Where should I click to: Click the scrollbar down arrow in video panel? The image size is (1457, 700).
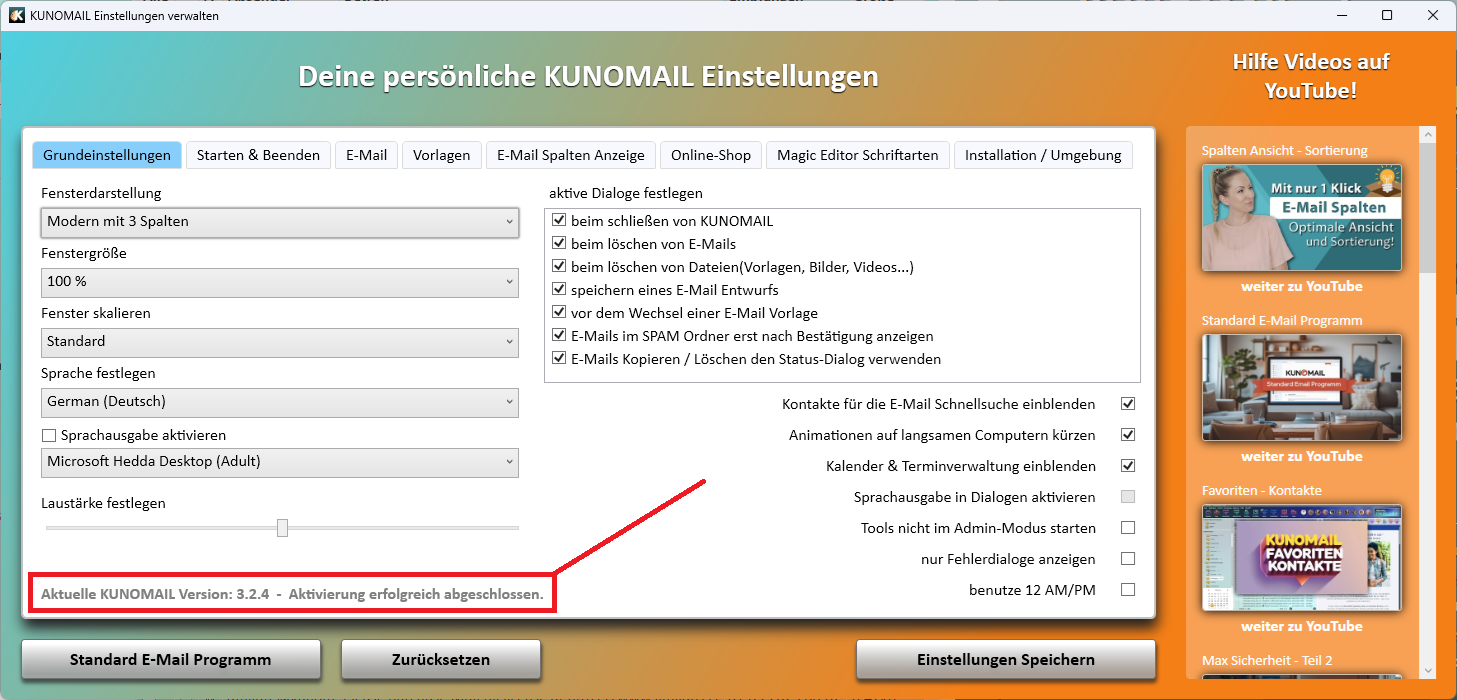click(1428, 671)
